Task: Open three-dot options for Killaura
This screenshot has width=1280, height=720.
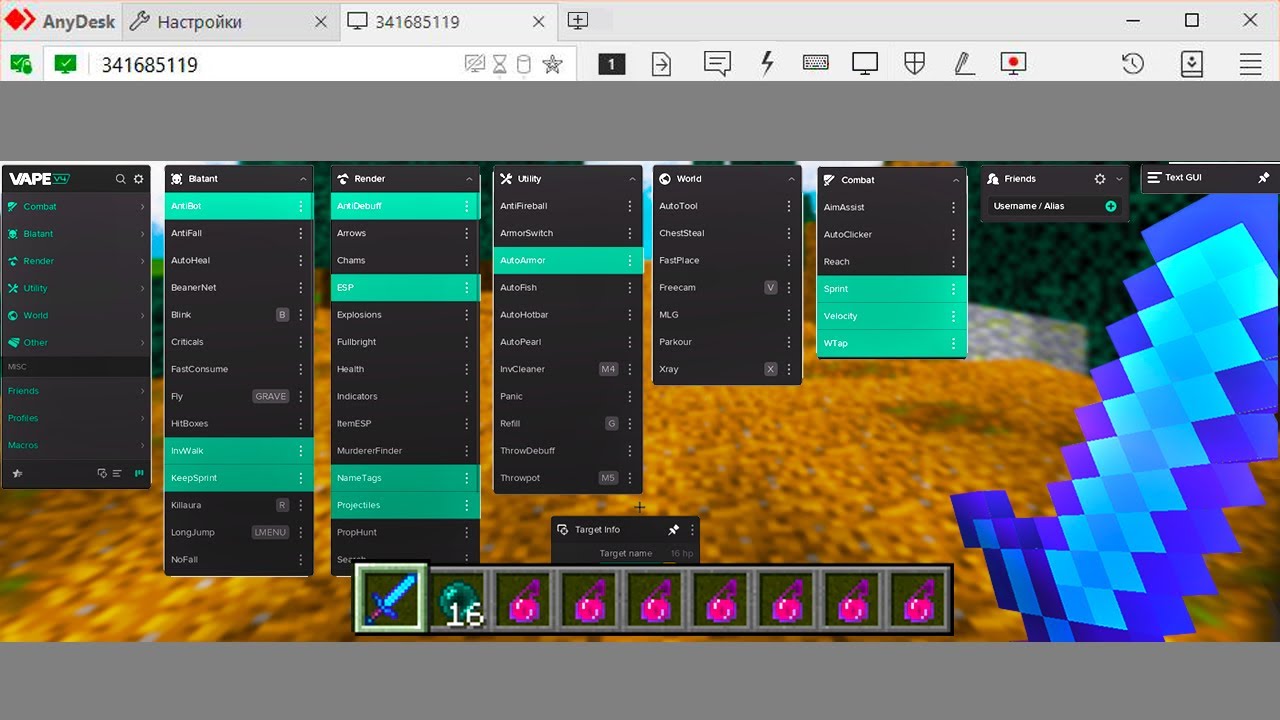Action: pos(301,505)
